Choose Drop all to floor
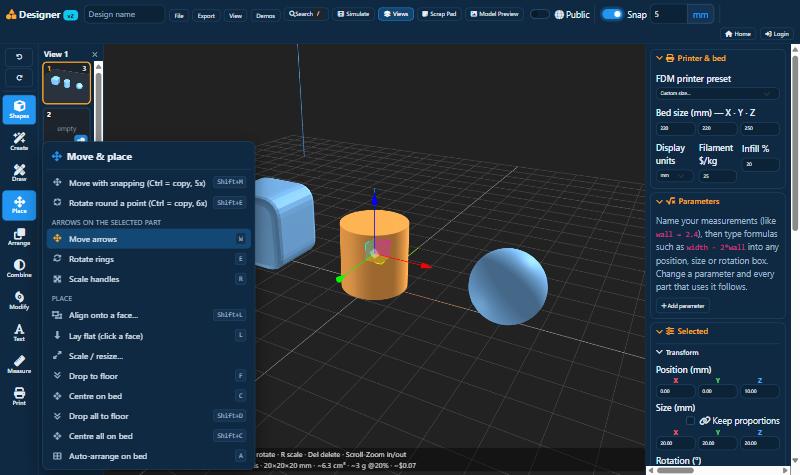 pyautogui.click(x=148, y=416)
